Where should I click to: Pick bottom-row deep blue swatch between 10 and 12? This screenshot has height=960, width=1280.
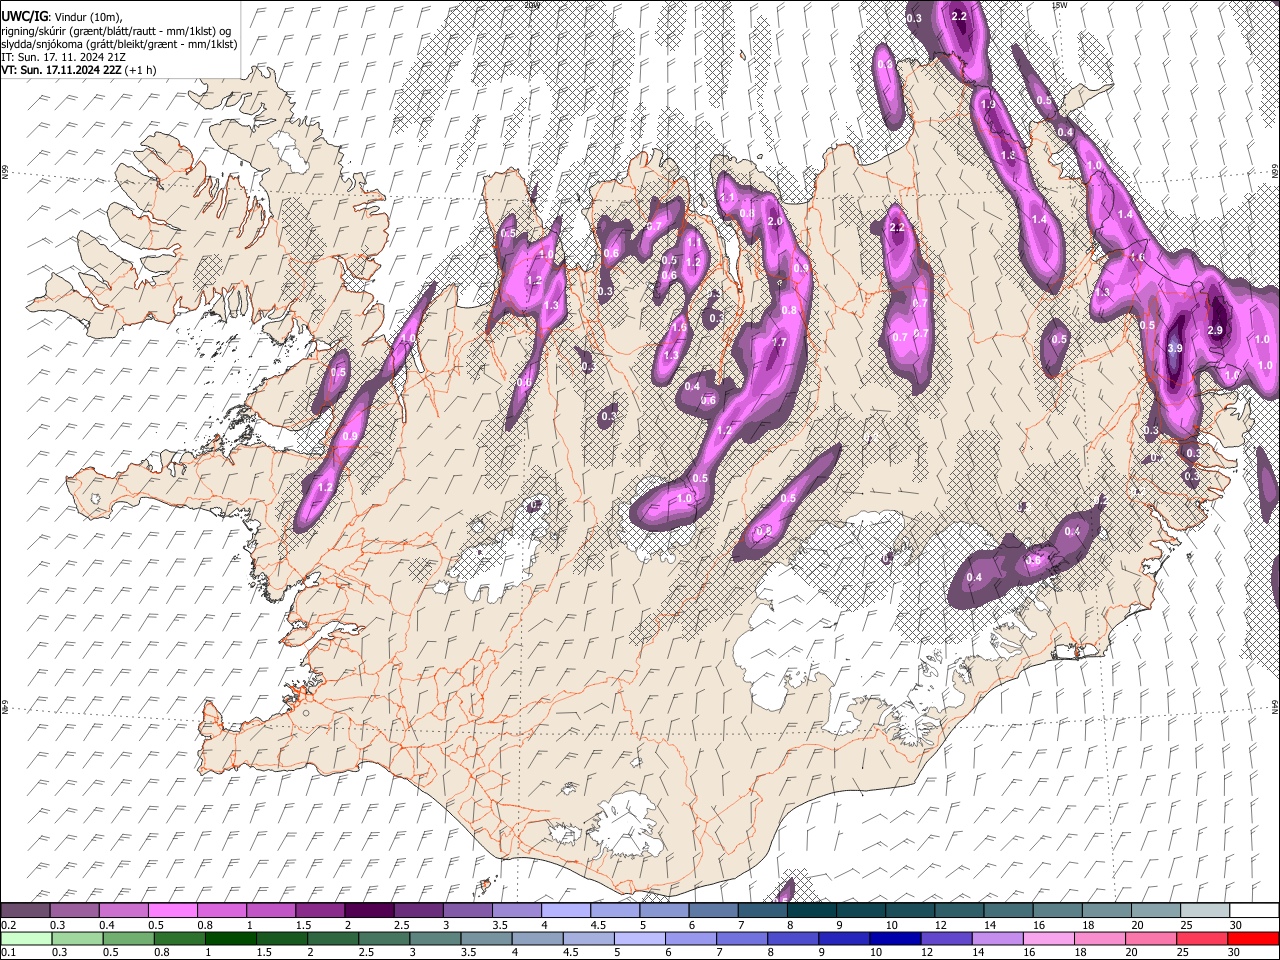click(x=896, y=938)
